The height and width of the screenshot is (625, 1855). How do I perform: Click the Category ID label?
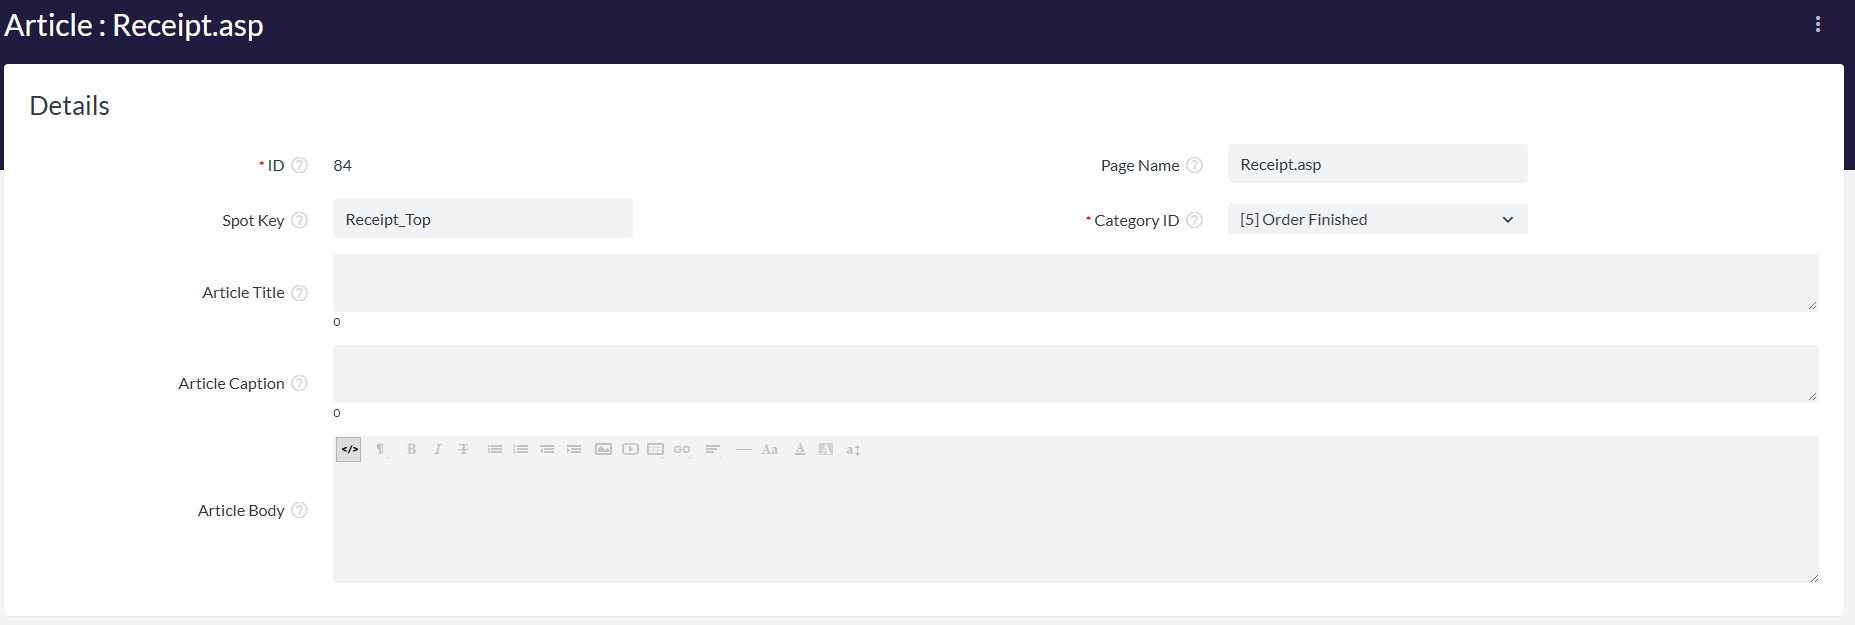pos(1136,221)
